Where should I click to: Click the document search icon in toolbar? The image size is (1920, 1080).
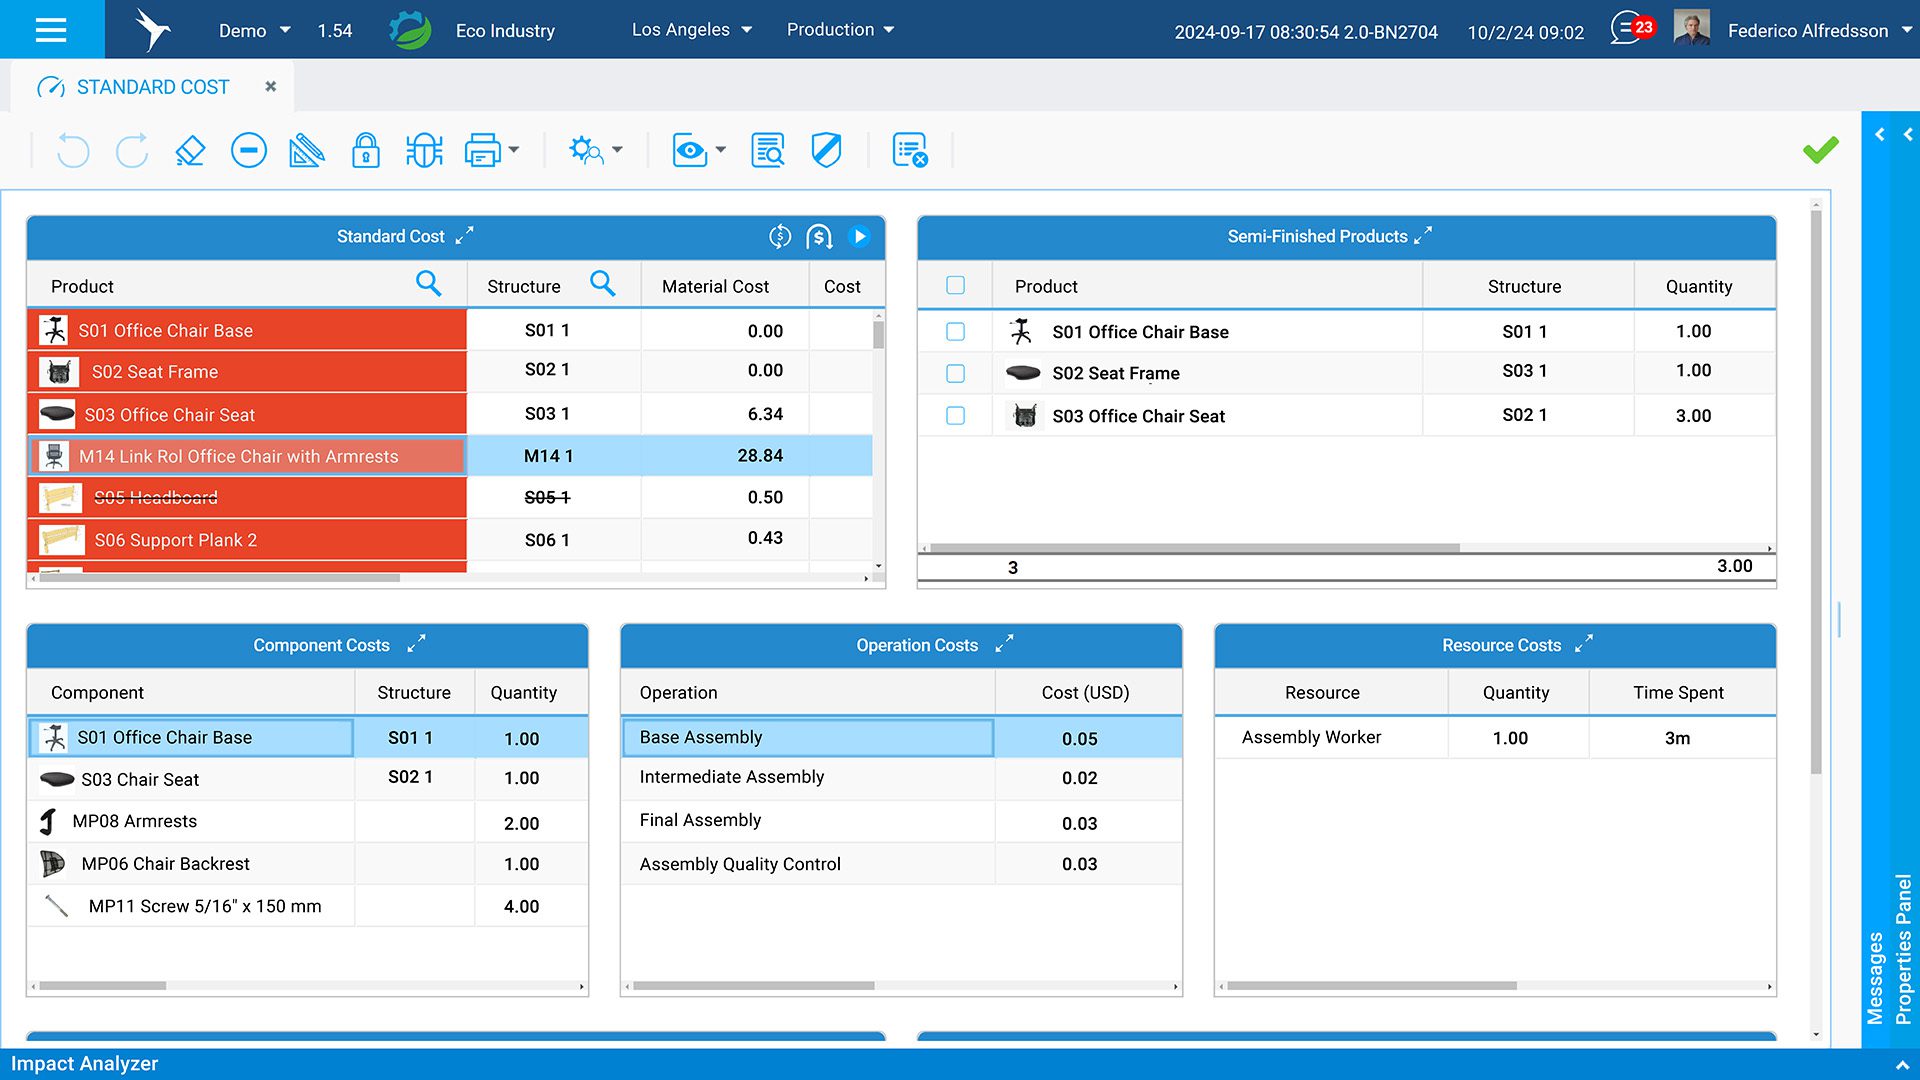coord(768,151)
